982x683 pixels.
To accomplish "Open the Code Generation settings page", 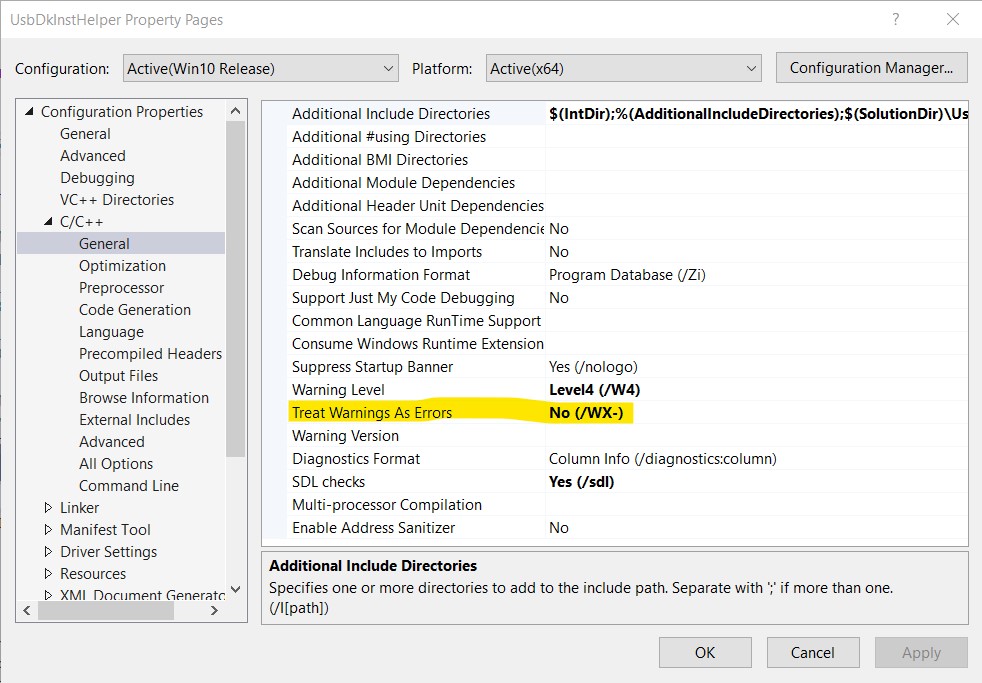I will [134, 309].
